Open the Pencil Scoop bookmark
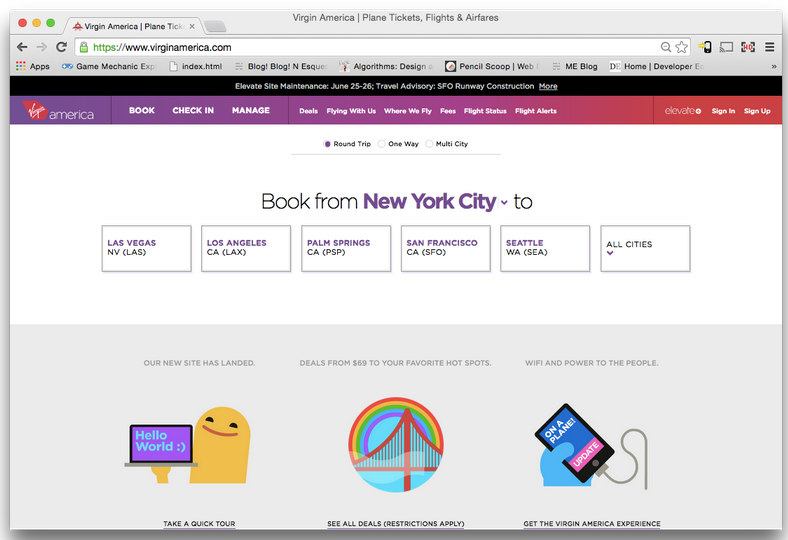 492,66
